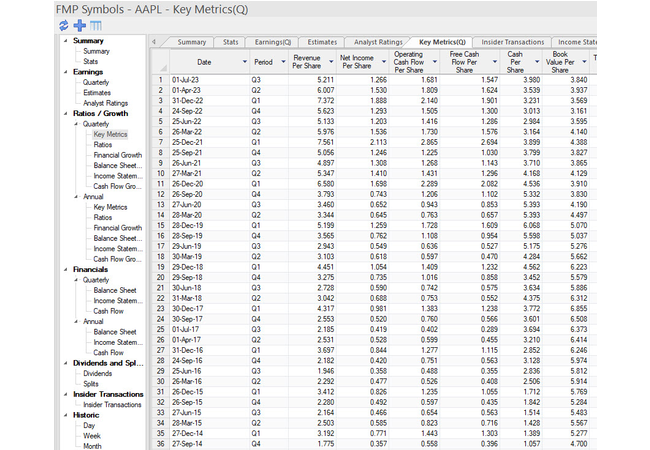Select Estimates under Earnings
The height and width of the screenshot is (450, 650).
point(97,92)
